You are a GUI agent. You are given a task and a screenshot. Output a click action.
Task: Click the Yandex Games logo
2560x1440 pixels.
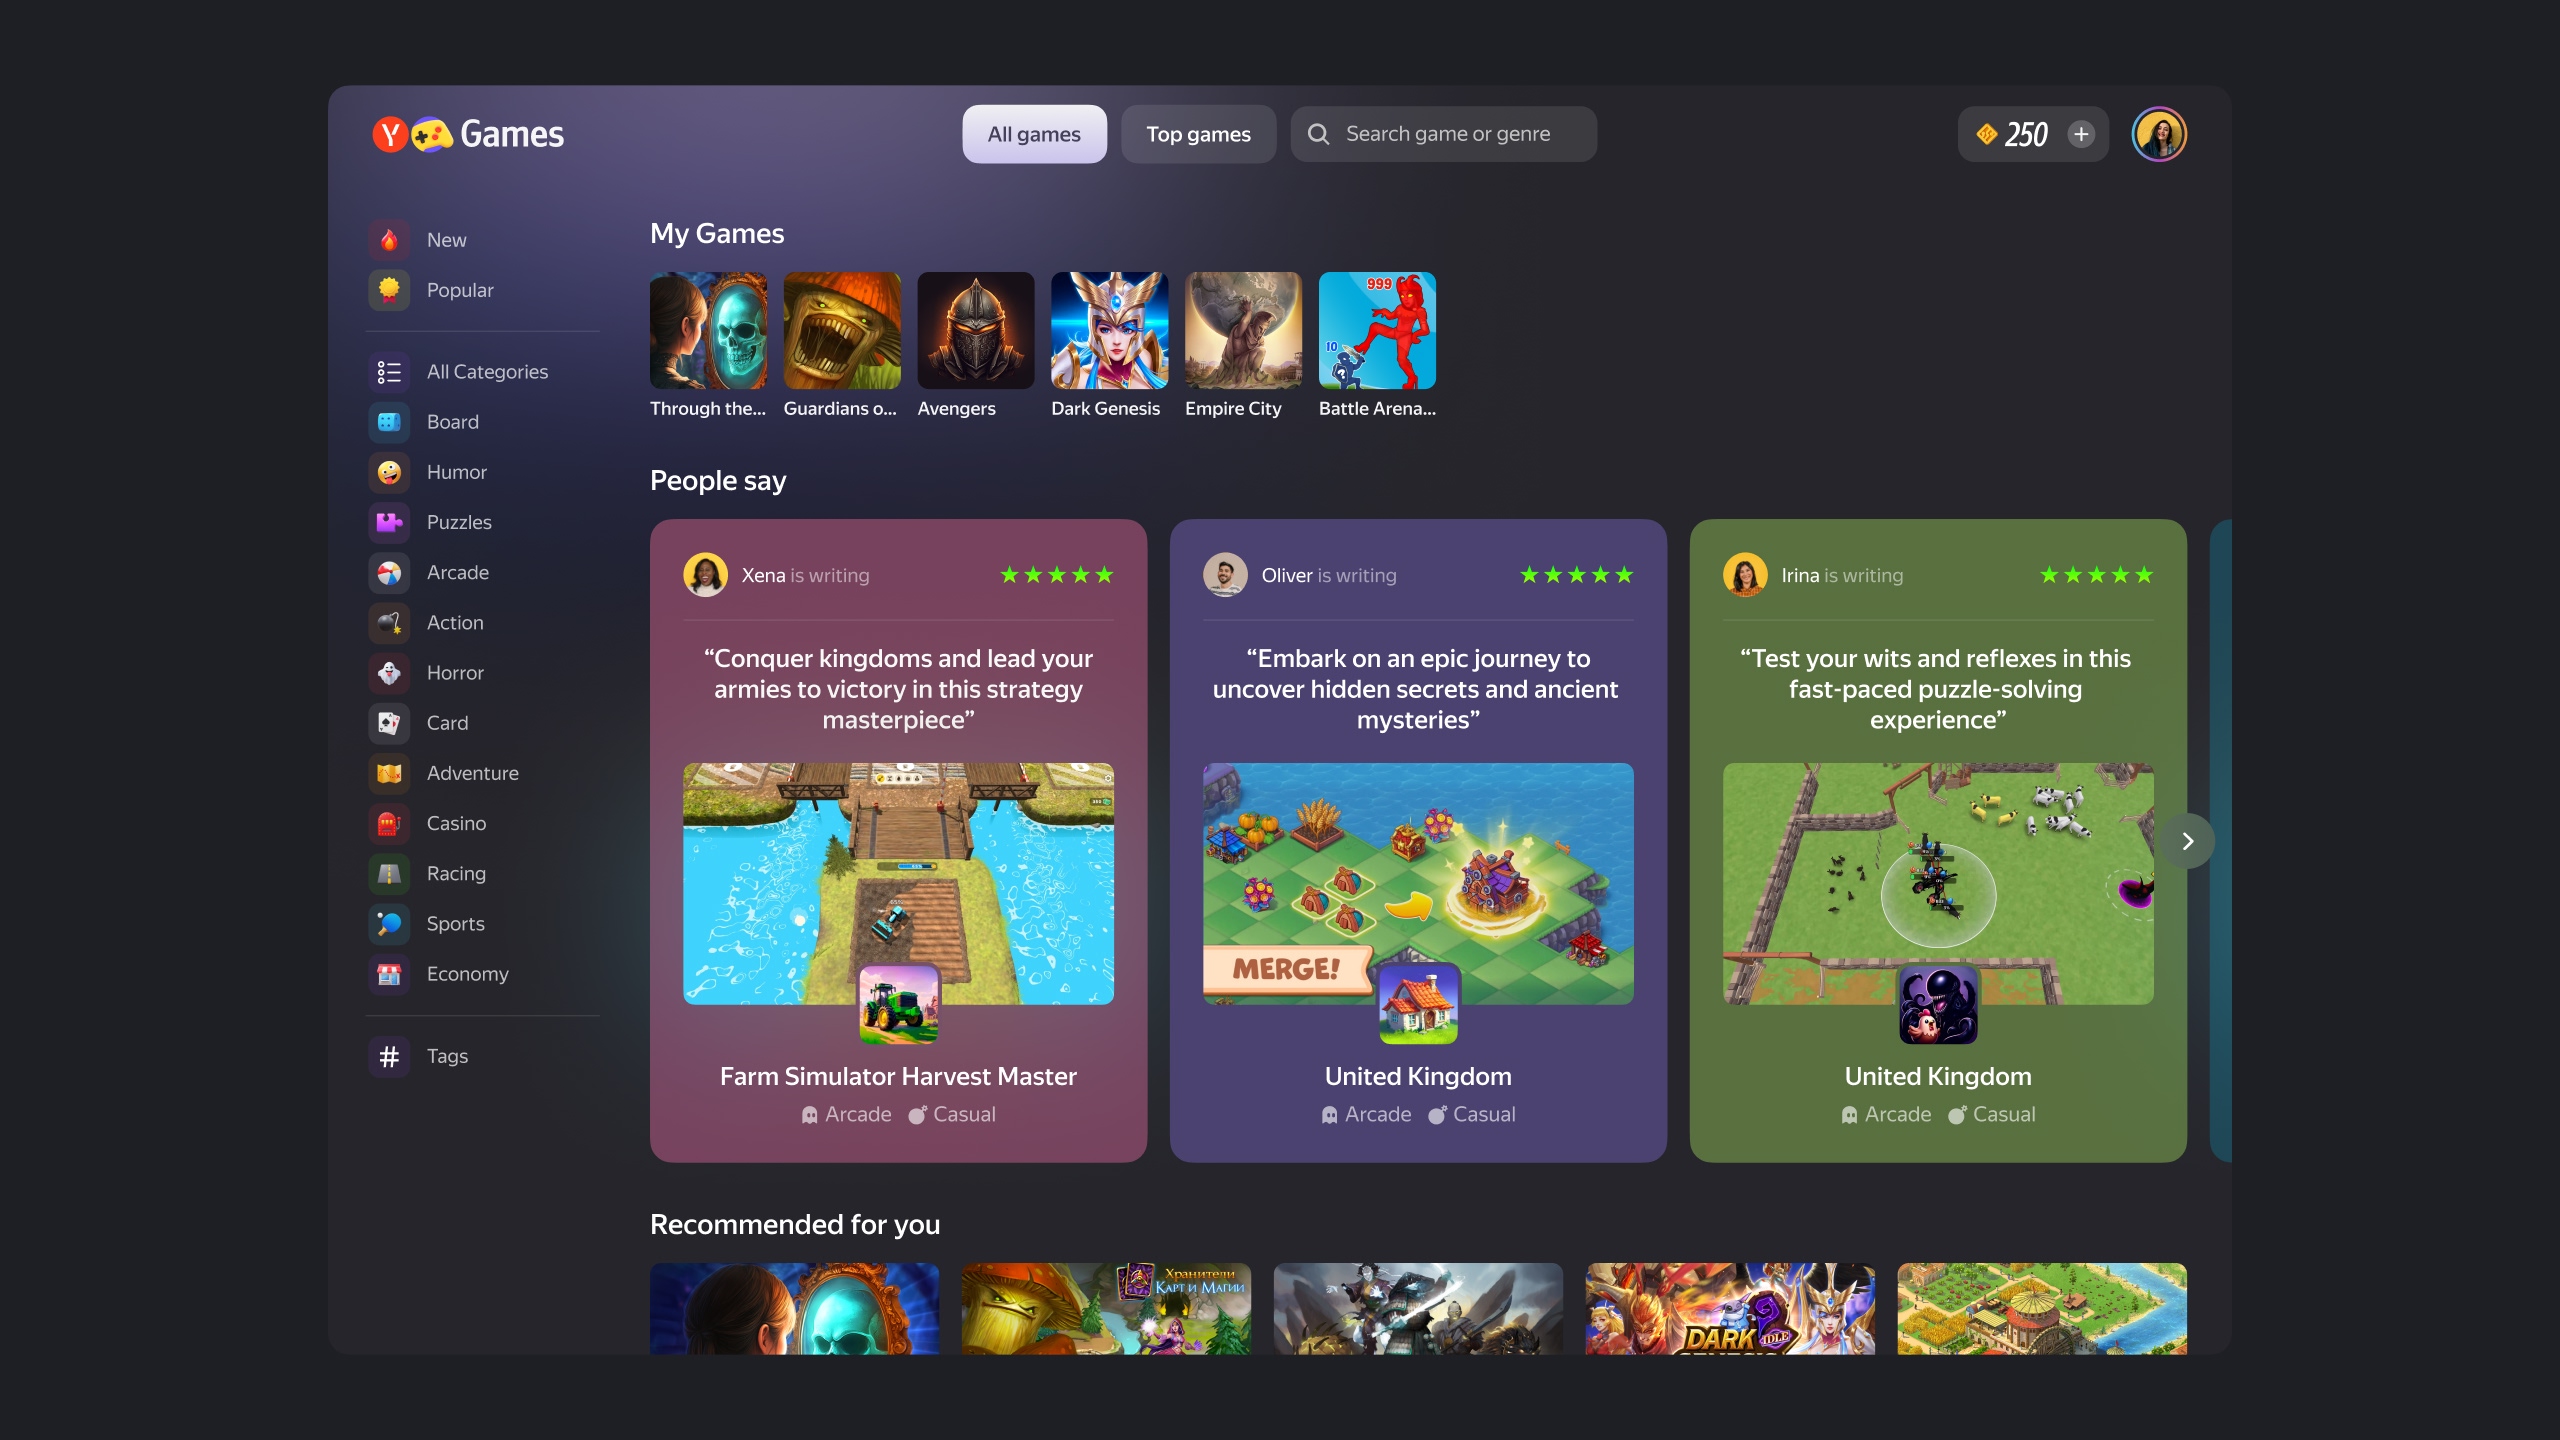468,134
